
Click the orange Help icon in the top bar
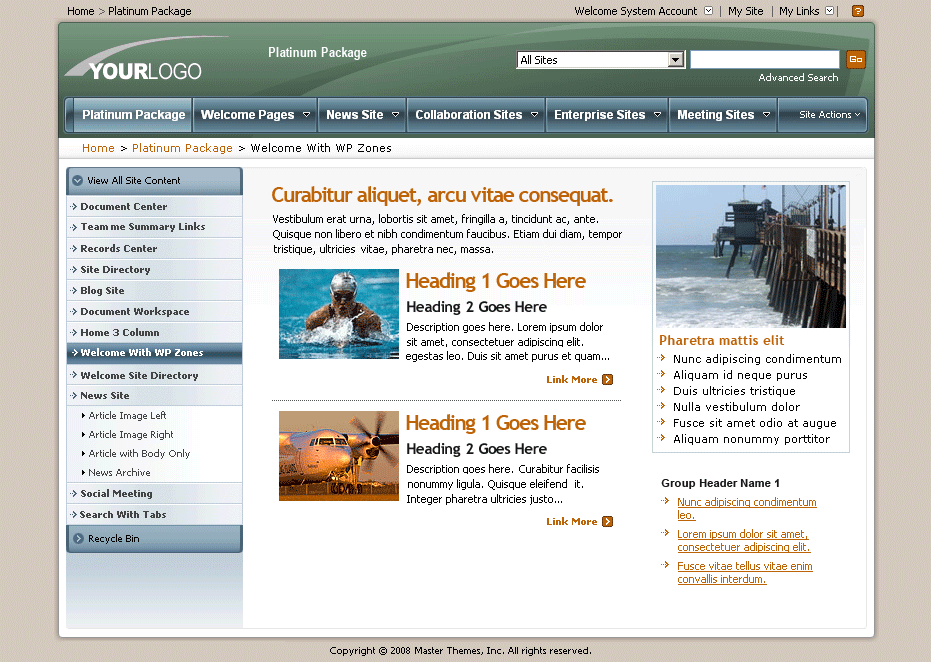pos(856,11)
